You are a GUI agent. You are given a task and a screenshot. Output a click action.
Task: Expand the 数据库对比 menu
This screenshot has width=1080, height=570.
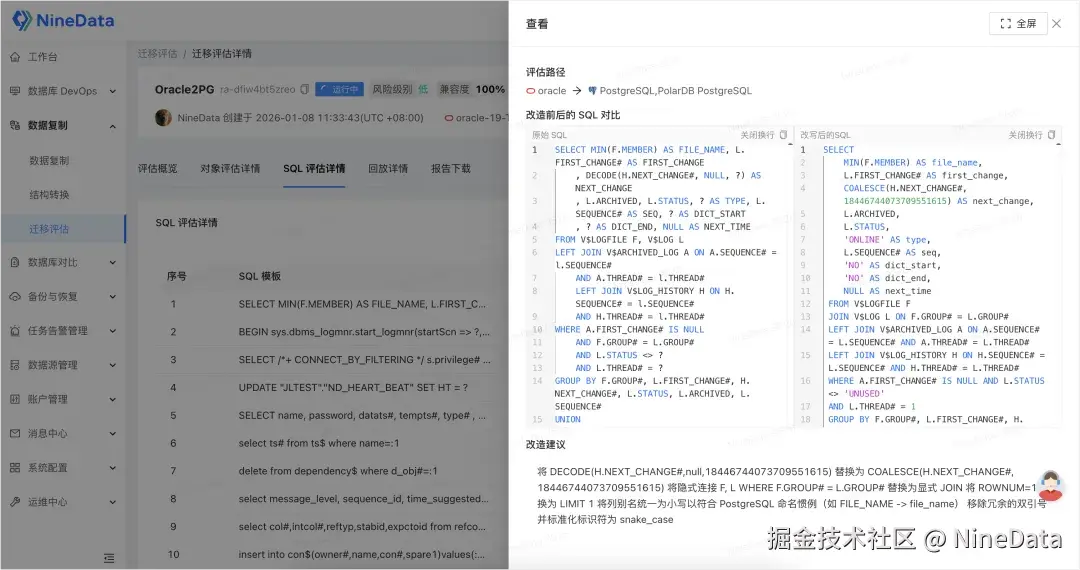112,262
